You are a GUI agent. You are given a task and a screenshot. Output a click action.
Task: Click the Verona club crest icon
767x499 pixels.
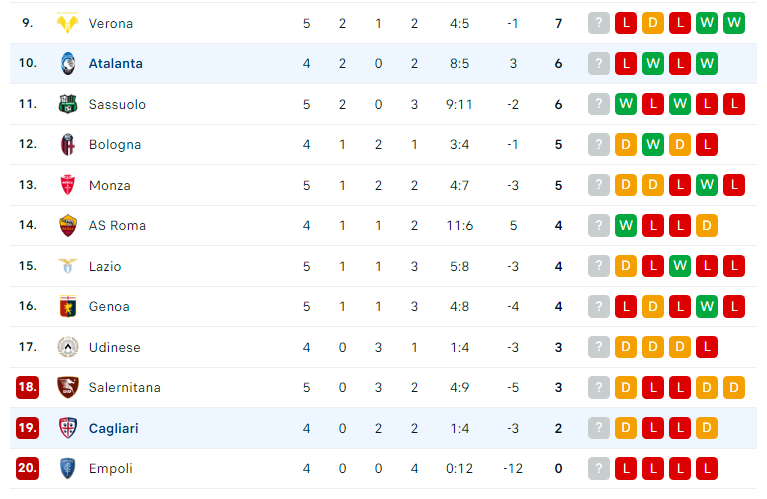click(68, 23)
